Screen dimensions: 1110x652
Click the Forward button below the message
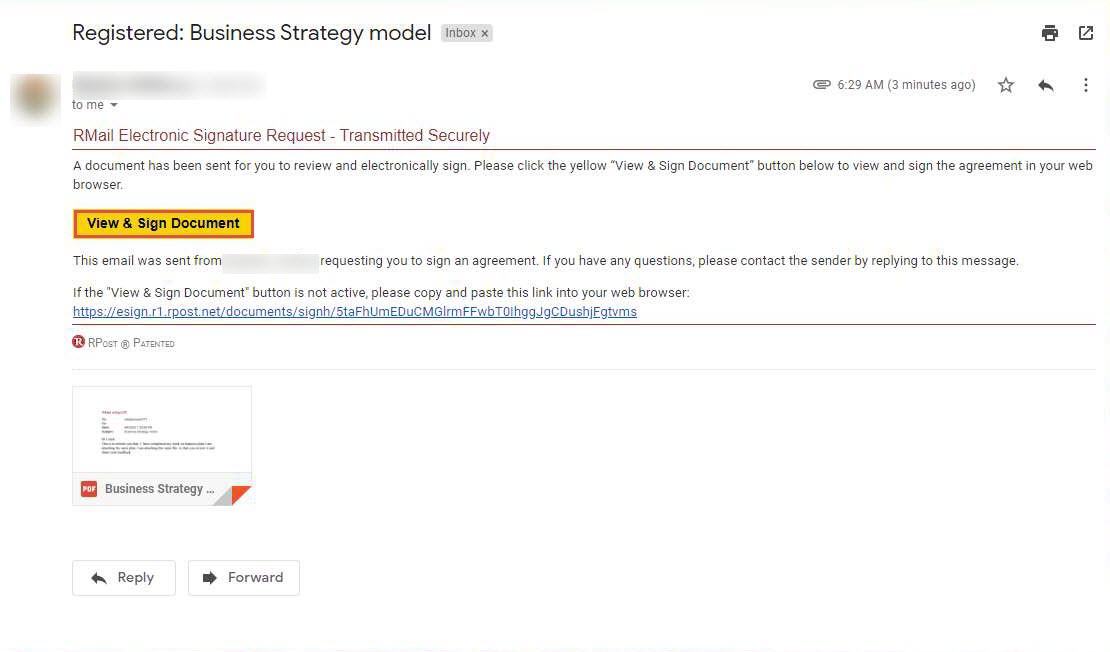[244, 578]
